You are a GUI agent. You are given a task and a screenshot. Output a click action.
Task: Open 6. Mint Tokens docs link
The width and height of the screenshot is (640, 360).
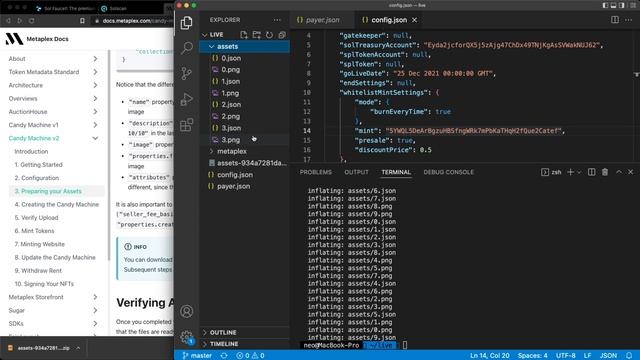[x=34, y=231]
